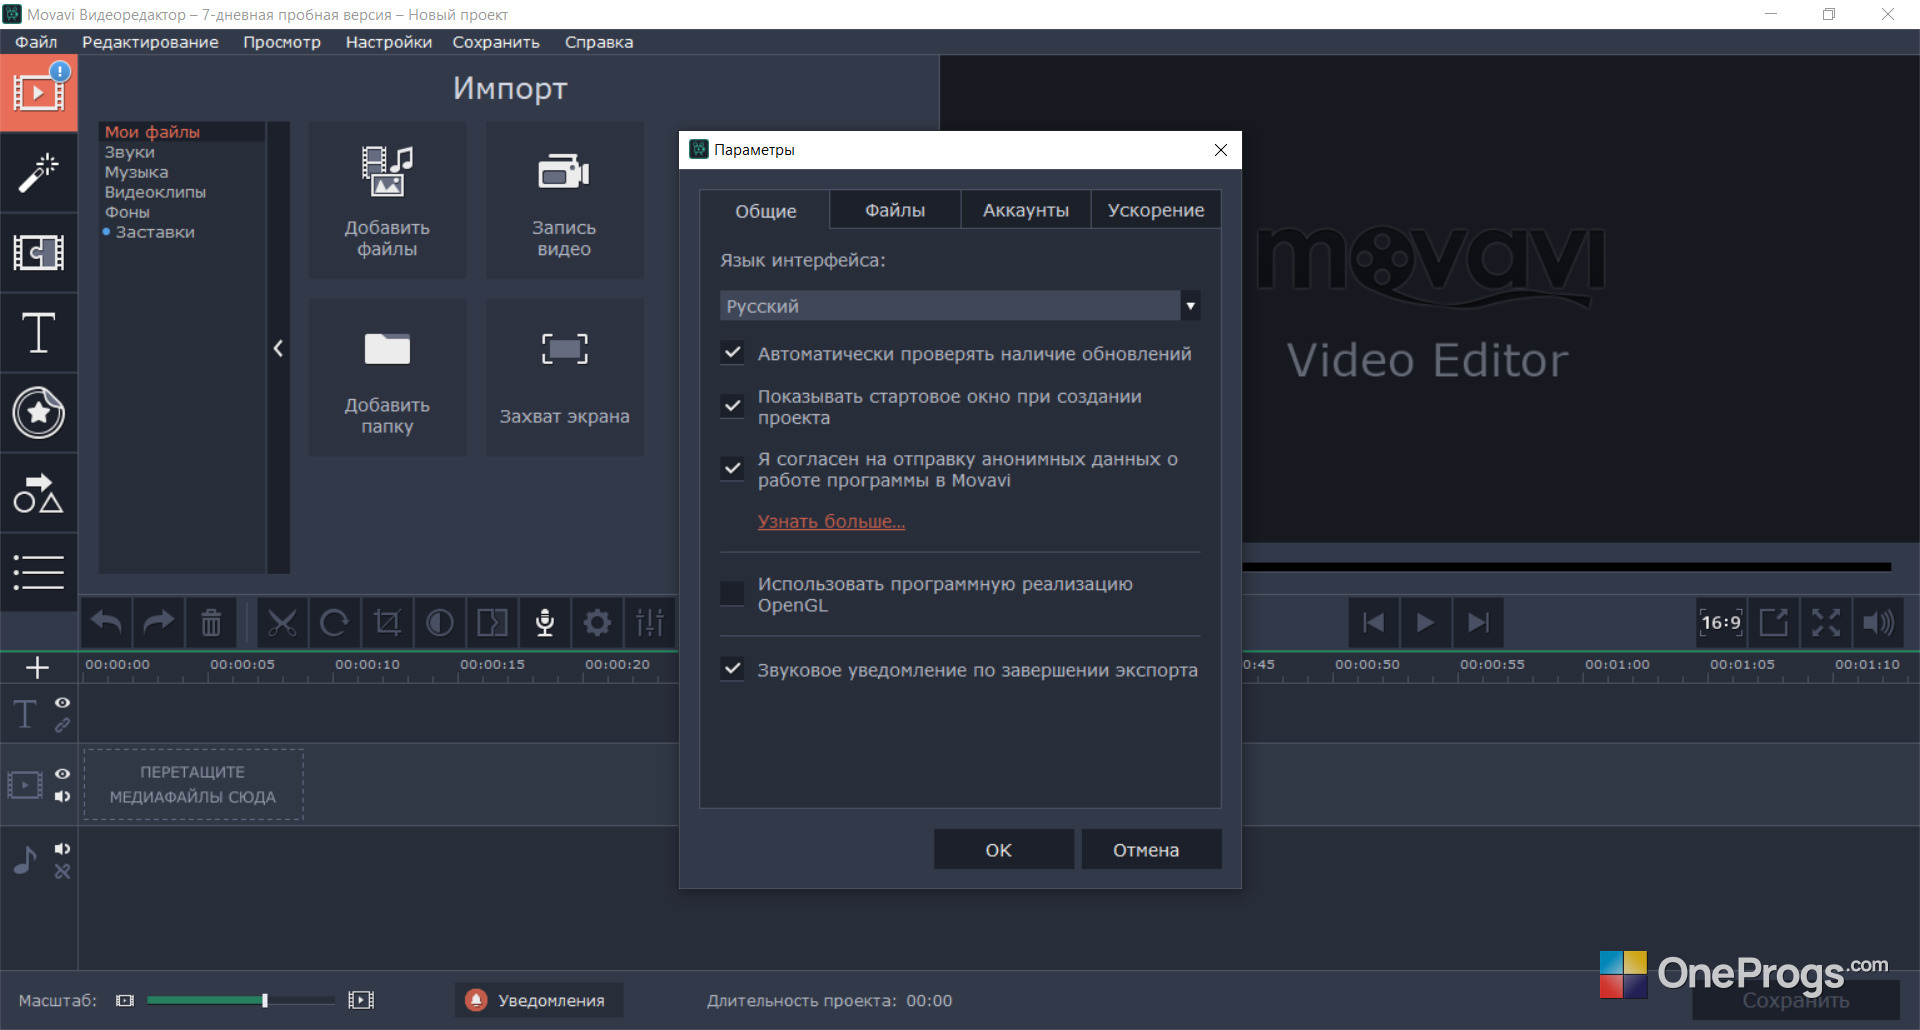Screen dimensions: 1920x1030
Task: Toggle show start window on project creation
Action: pos(733,406)
